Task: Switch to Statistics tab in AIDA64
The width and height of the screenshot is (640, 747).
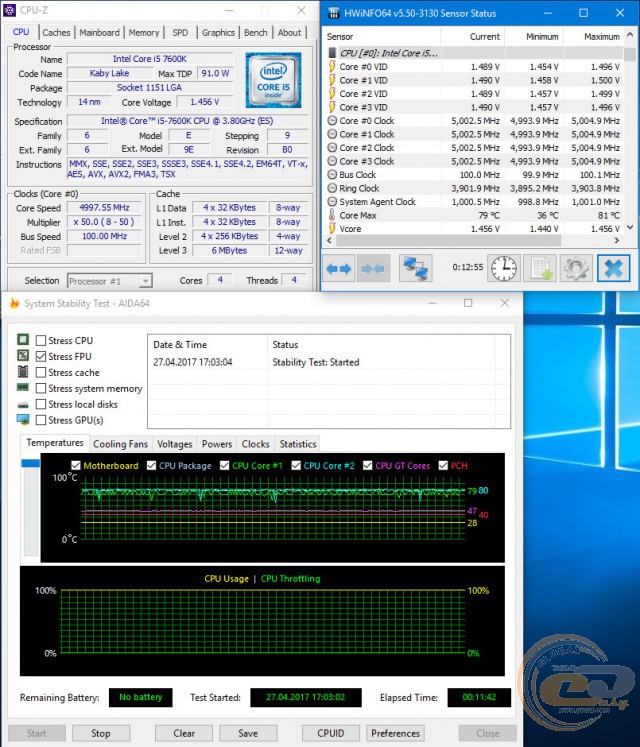Action: pyautogui.click(x=298, y=444)
